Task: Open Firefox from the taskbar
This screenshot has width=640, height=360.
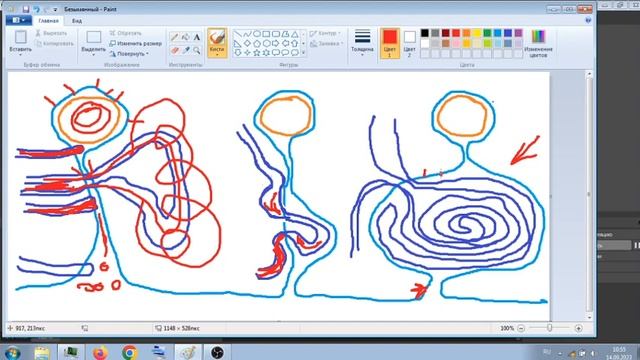Action: coord(100,352)
